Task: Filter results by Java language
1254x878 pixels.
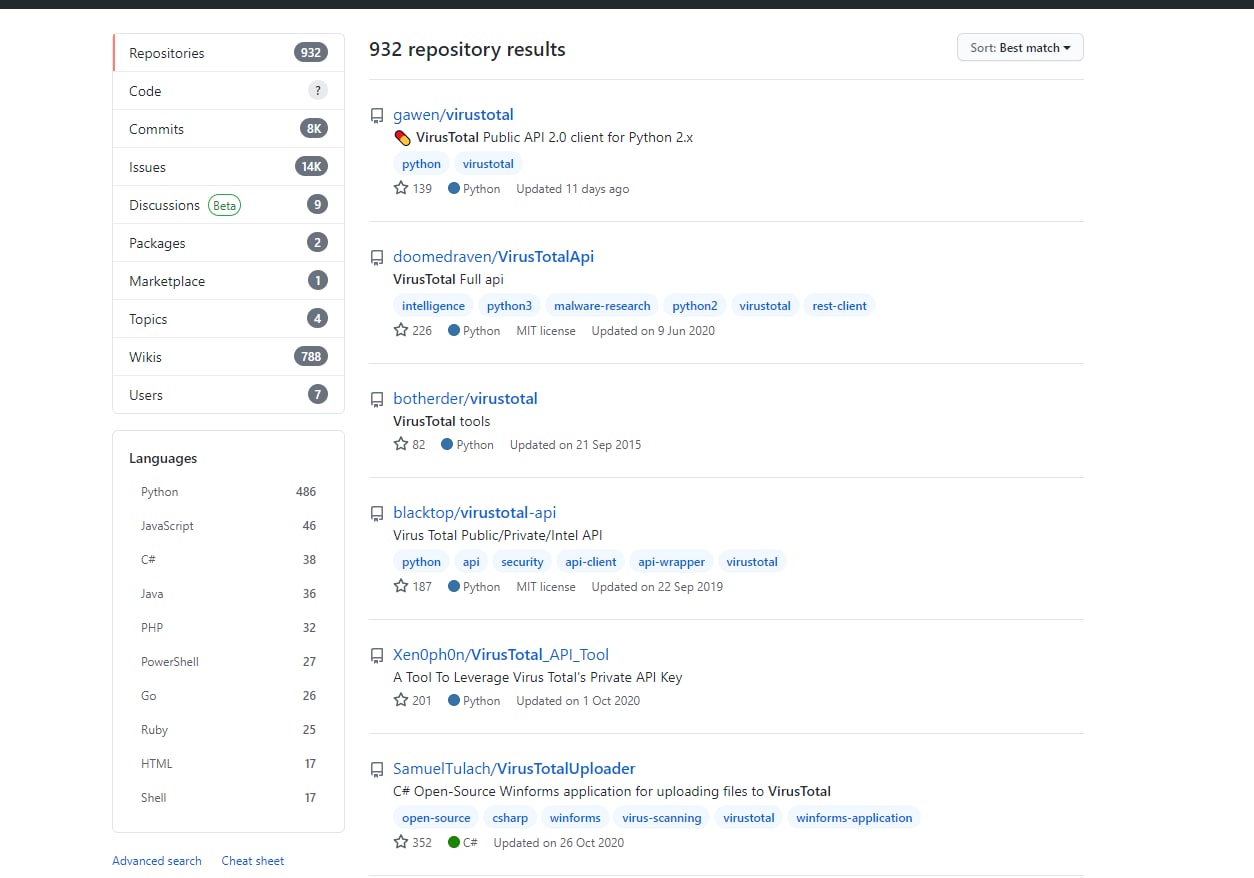Action: point(228,594)
